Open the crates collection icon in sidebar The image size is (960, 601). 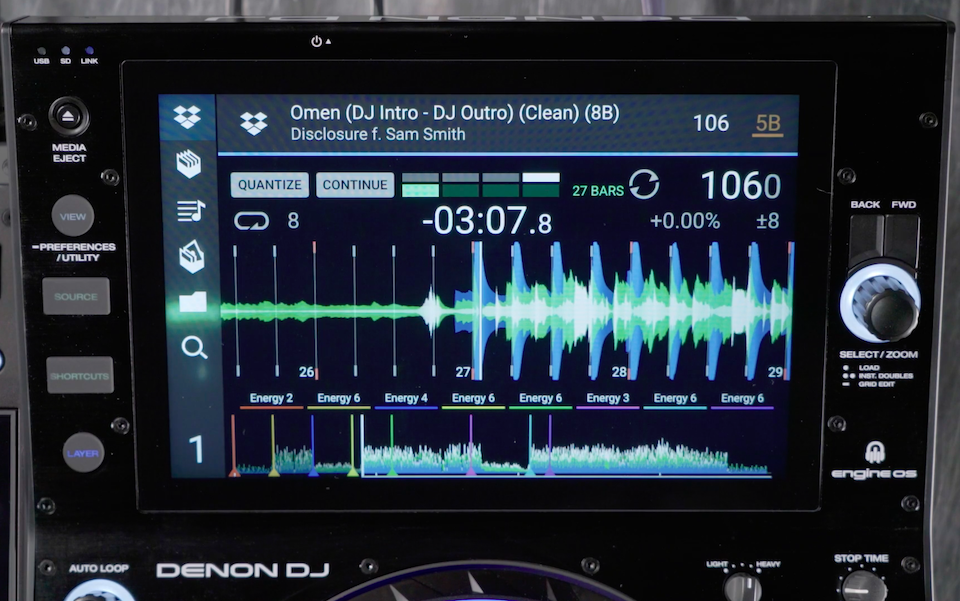click(x=189, y=163)
